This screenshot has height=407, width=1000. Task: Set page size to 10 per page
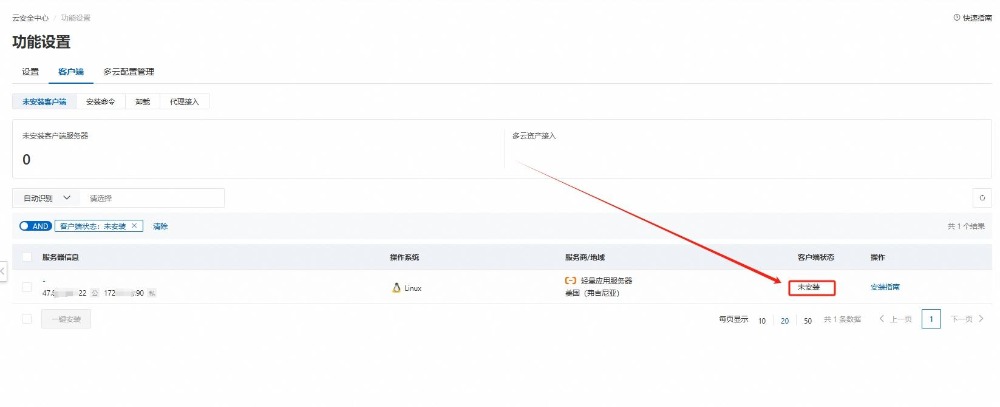762,320
